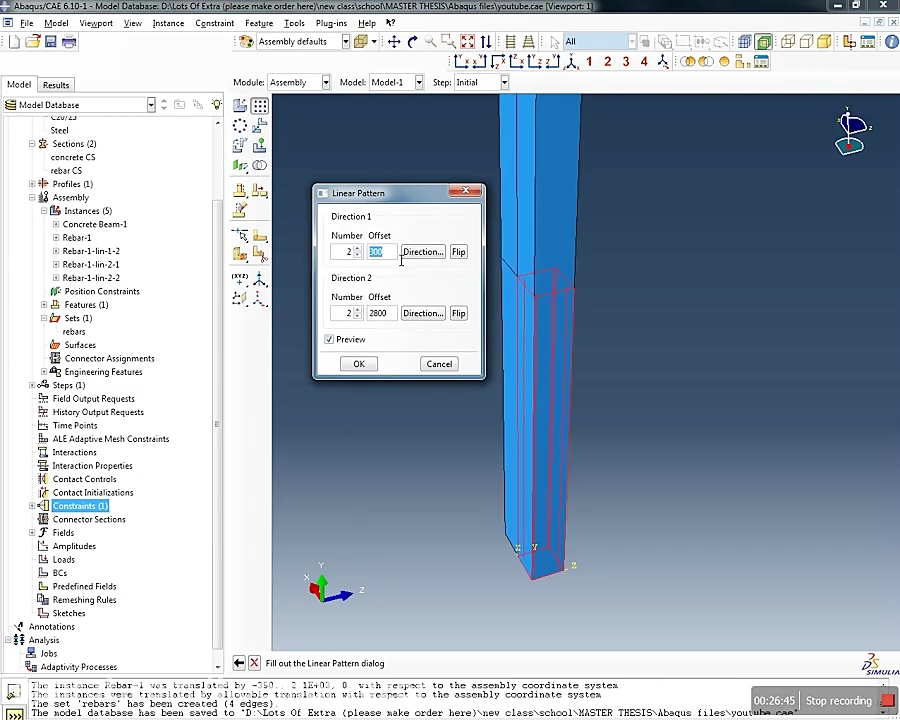Screen dimensions: 900x720
Task: Collapse the Sections (2) node
Action: pos(32,144)
